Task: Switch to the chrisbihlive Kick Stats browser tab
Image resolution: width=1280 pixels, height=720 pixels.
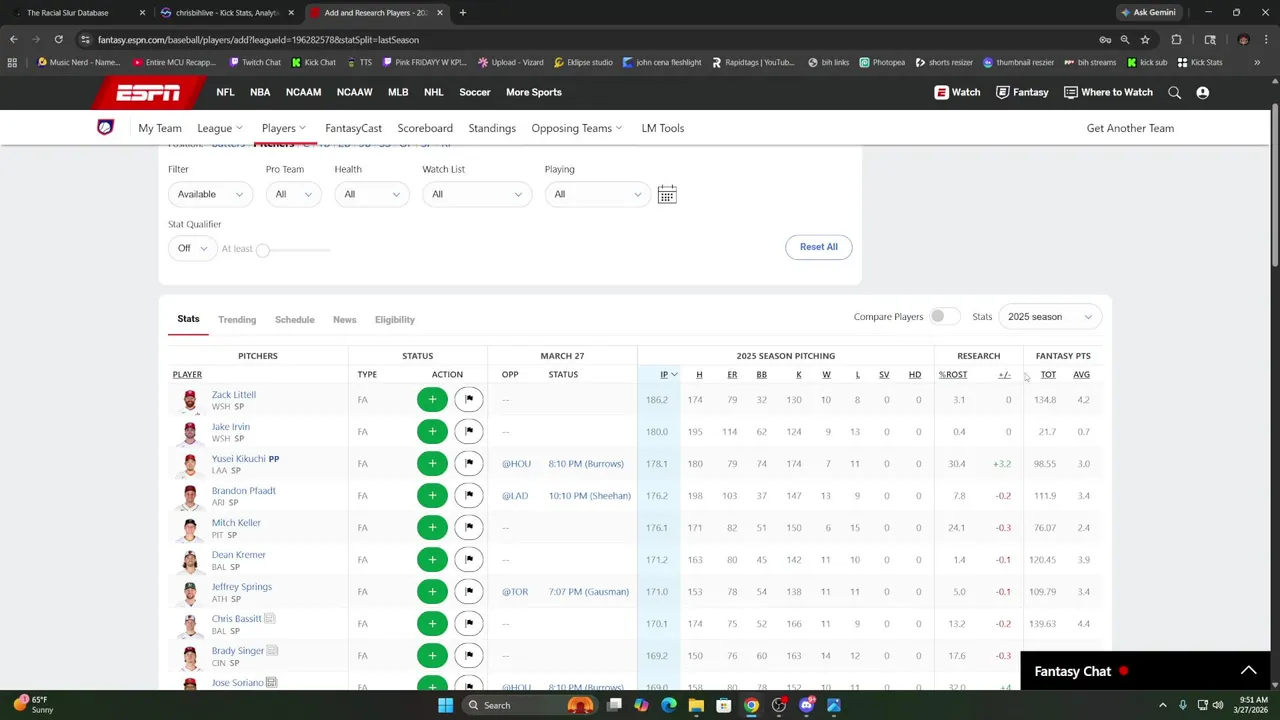Action: [x=228, y=13]
